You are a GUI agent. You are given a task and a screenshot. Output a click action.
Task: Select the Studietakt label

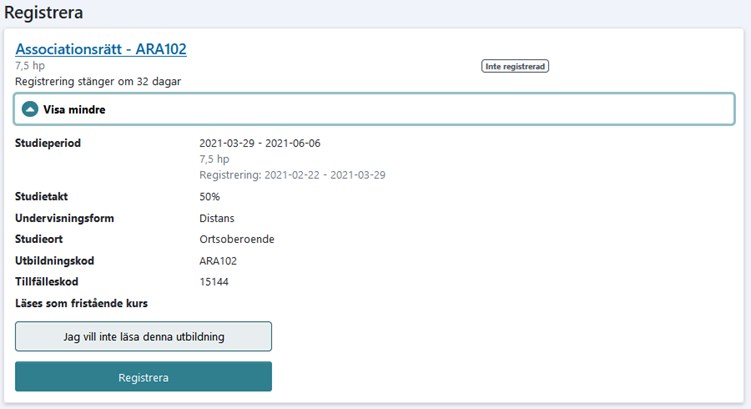(x=41, y=197)
